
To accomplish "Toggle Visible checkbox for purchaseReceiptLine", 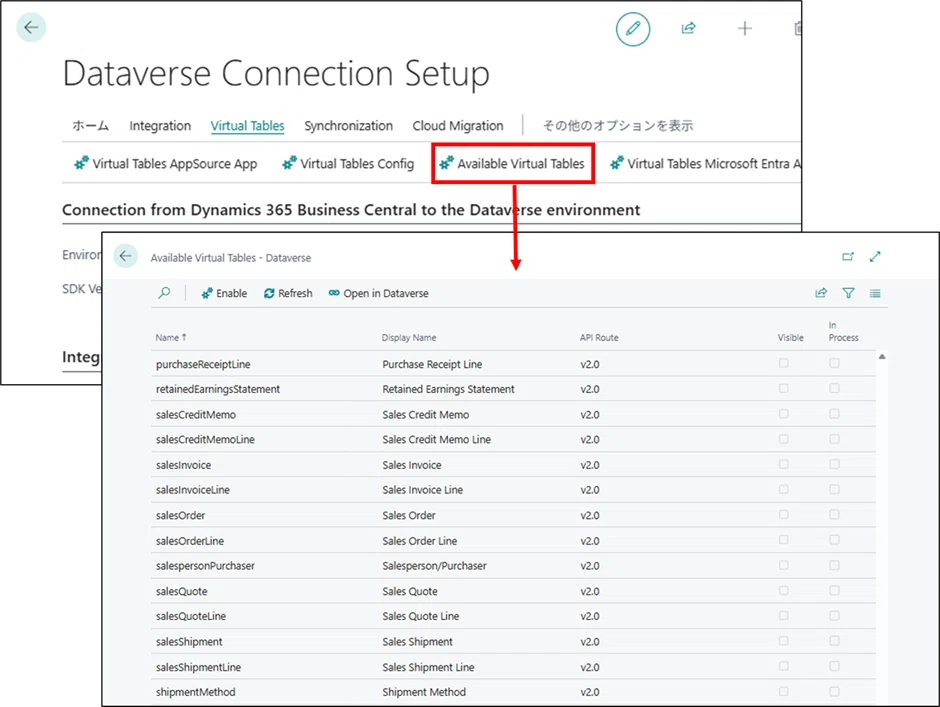I will 784,363.
